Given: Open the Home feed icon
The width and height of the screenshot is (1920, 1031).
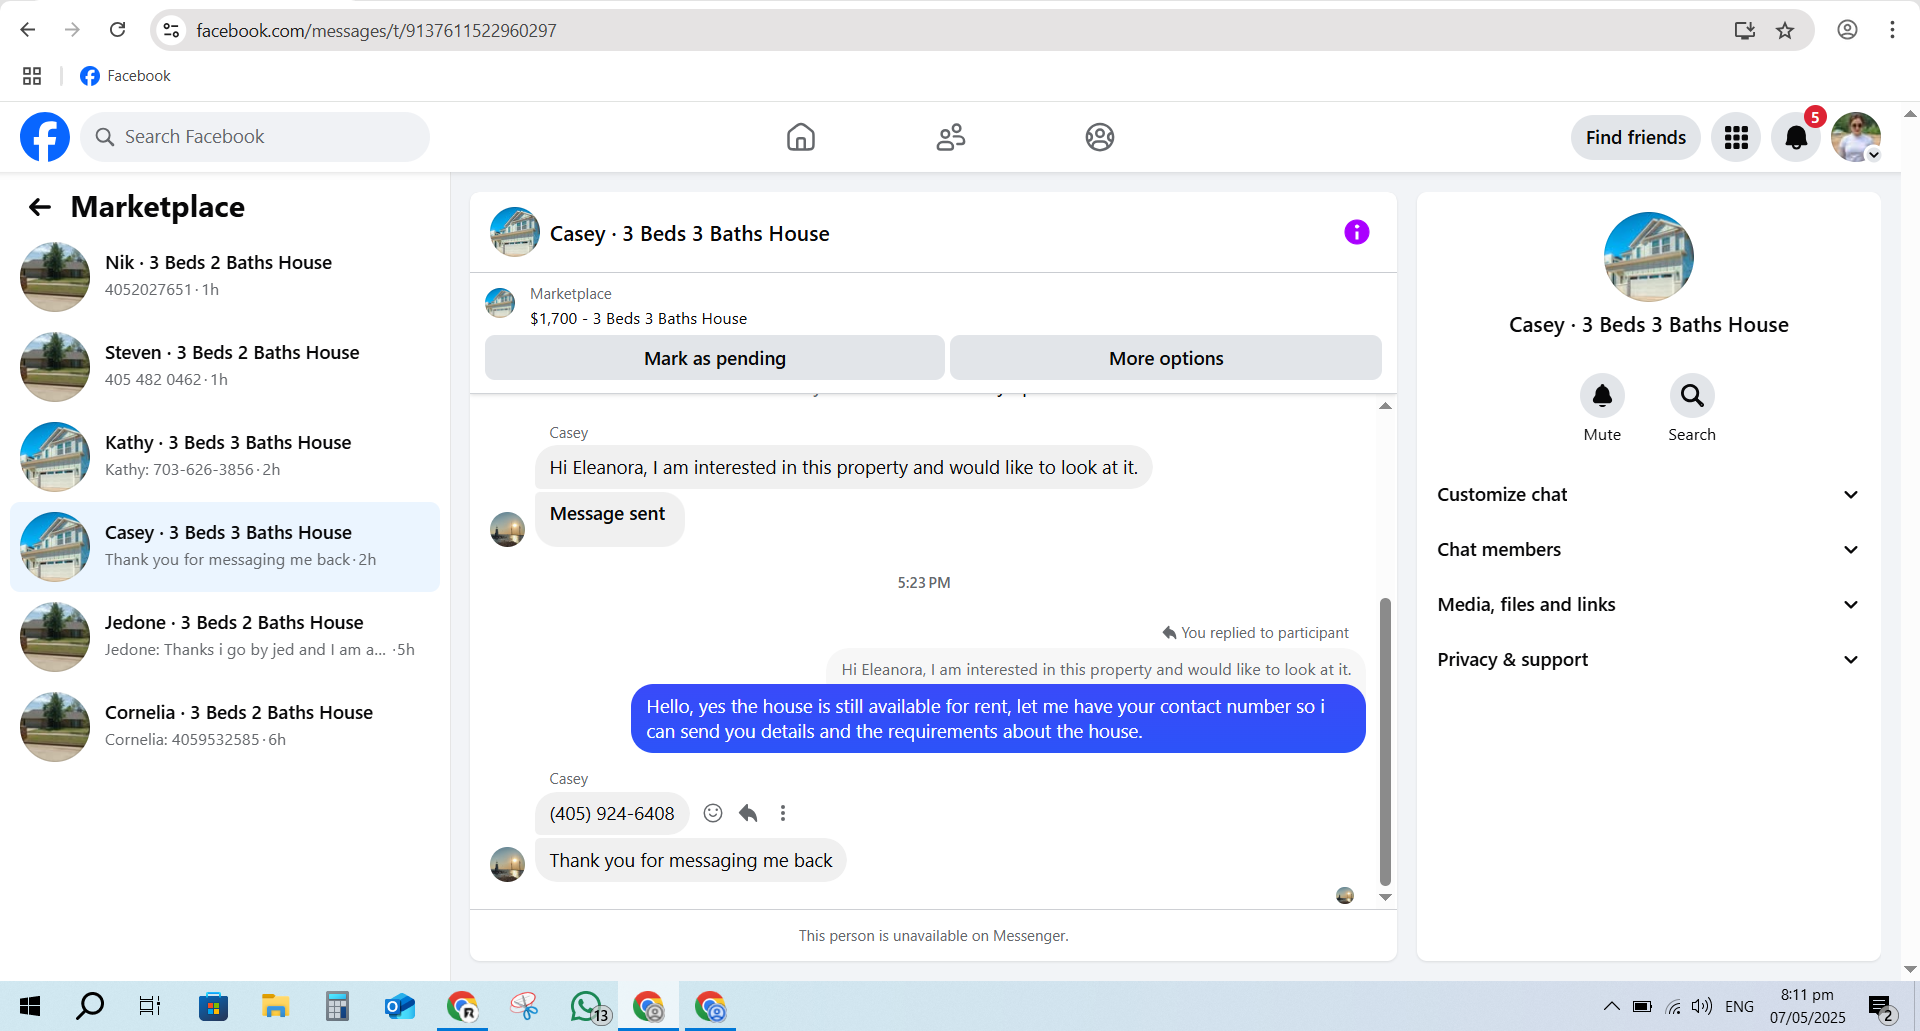Looking at the screenshot, I should pos(801,137).
